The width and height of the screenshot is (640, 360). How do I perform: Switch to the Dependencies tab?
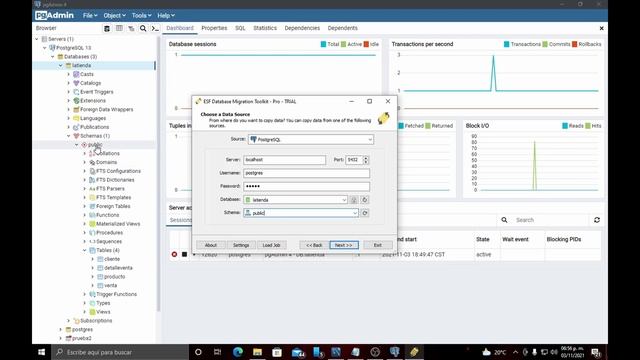pyautogui.click(x=302, y=28)
